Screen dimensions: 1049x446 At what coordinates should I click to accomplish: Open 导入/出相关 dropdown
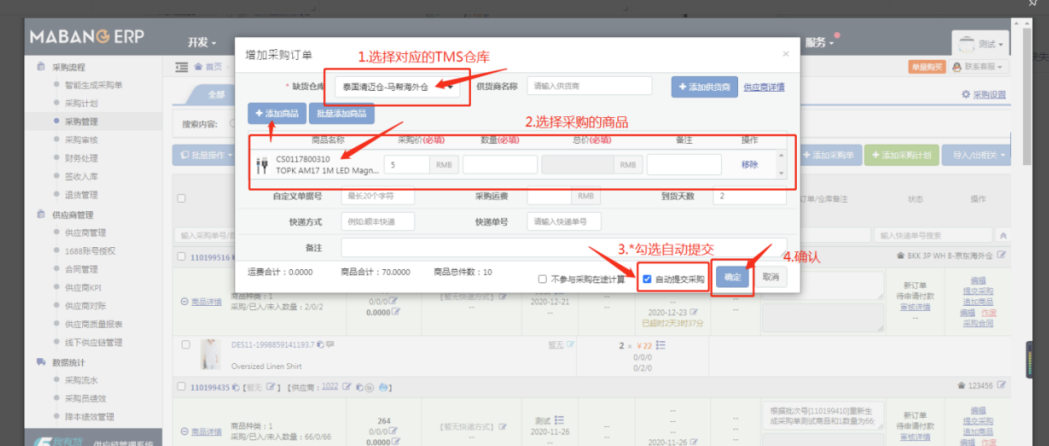[975, 154]
